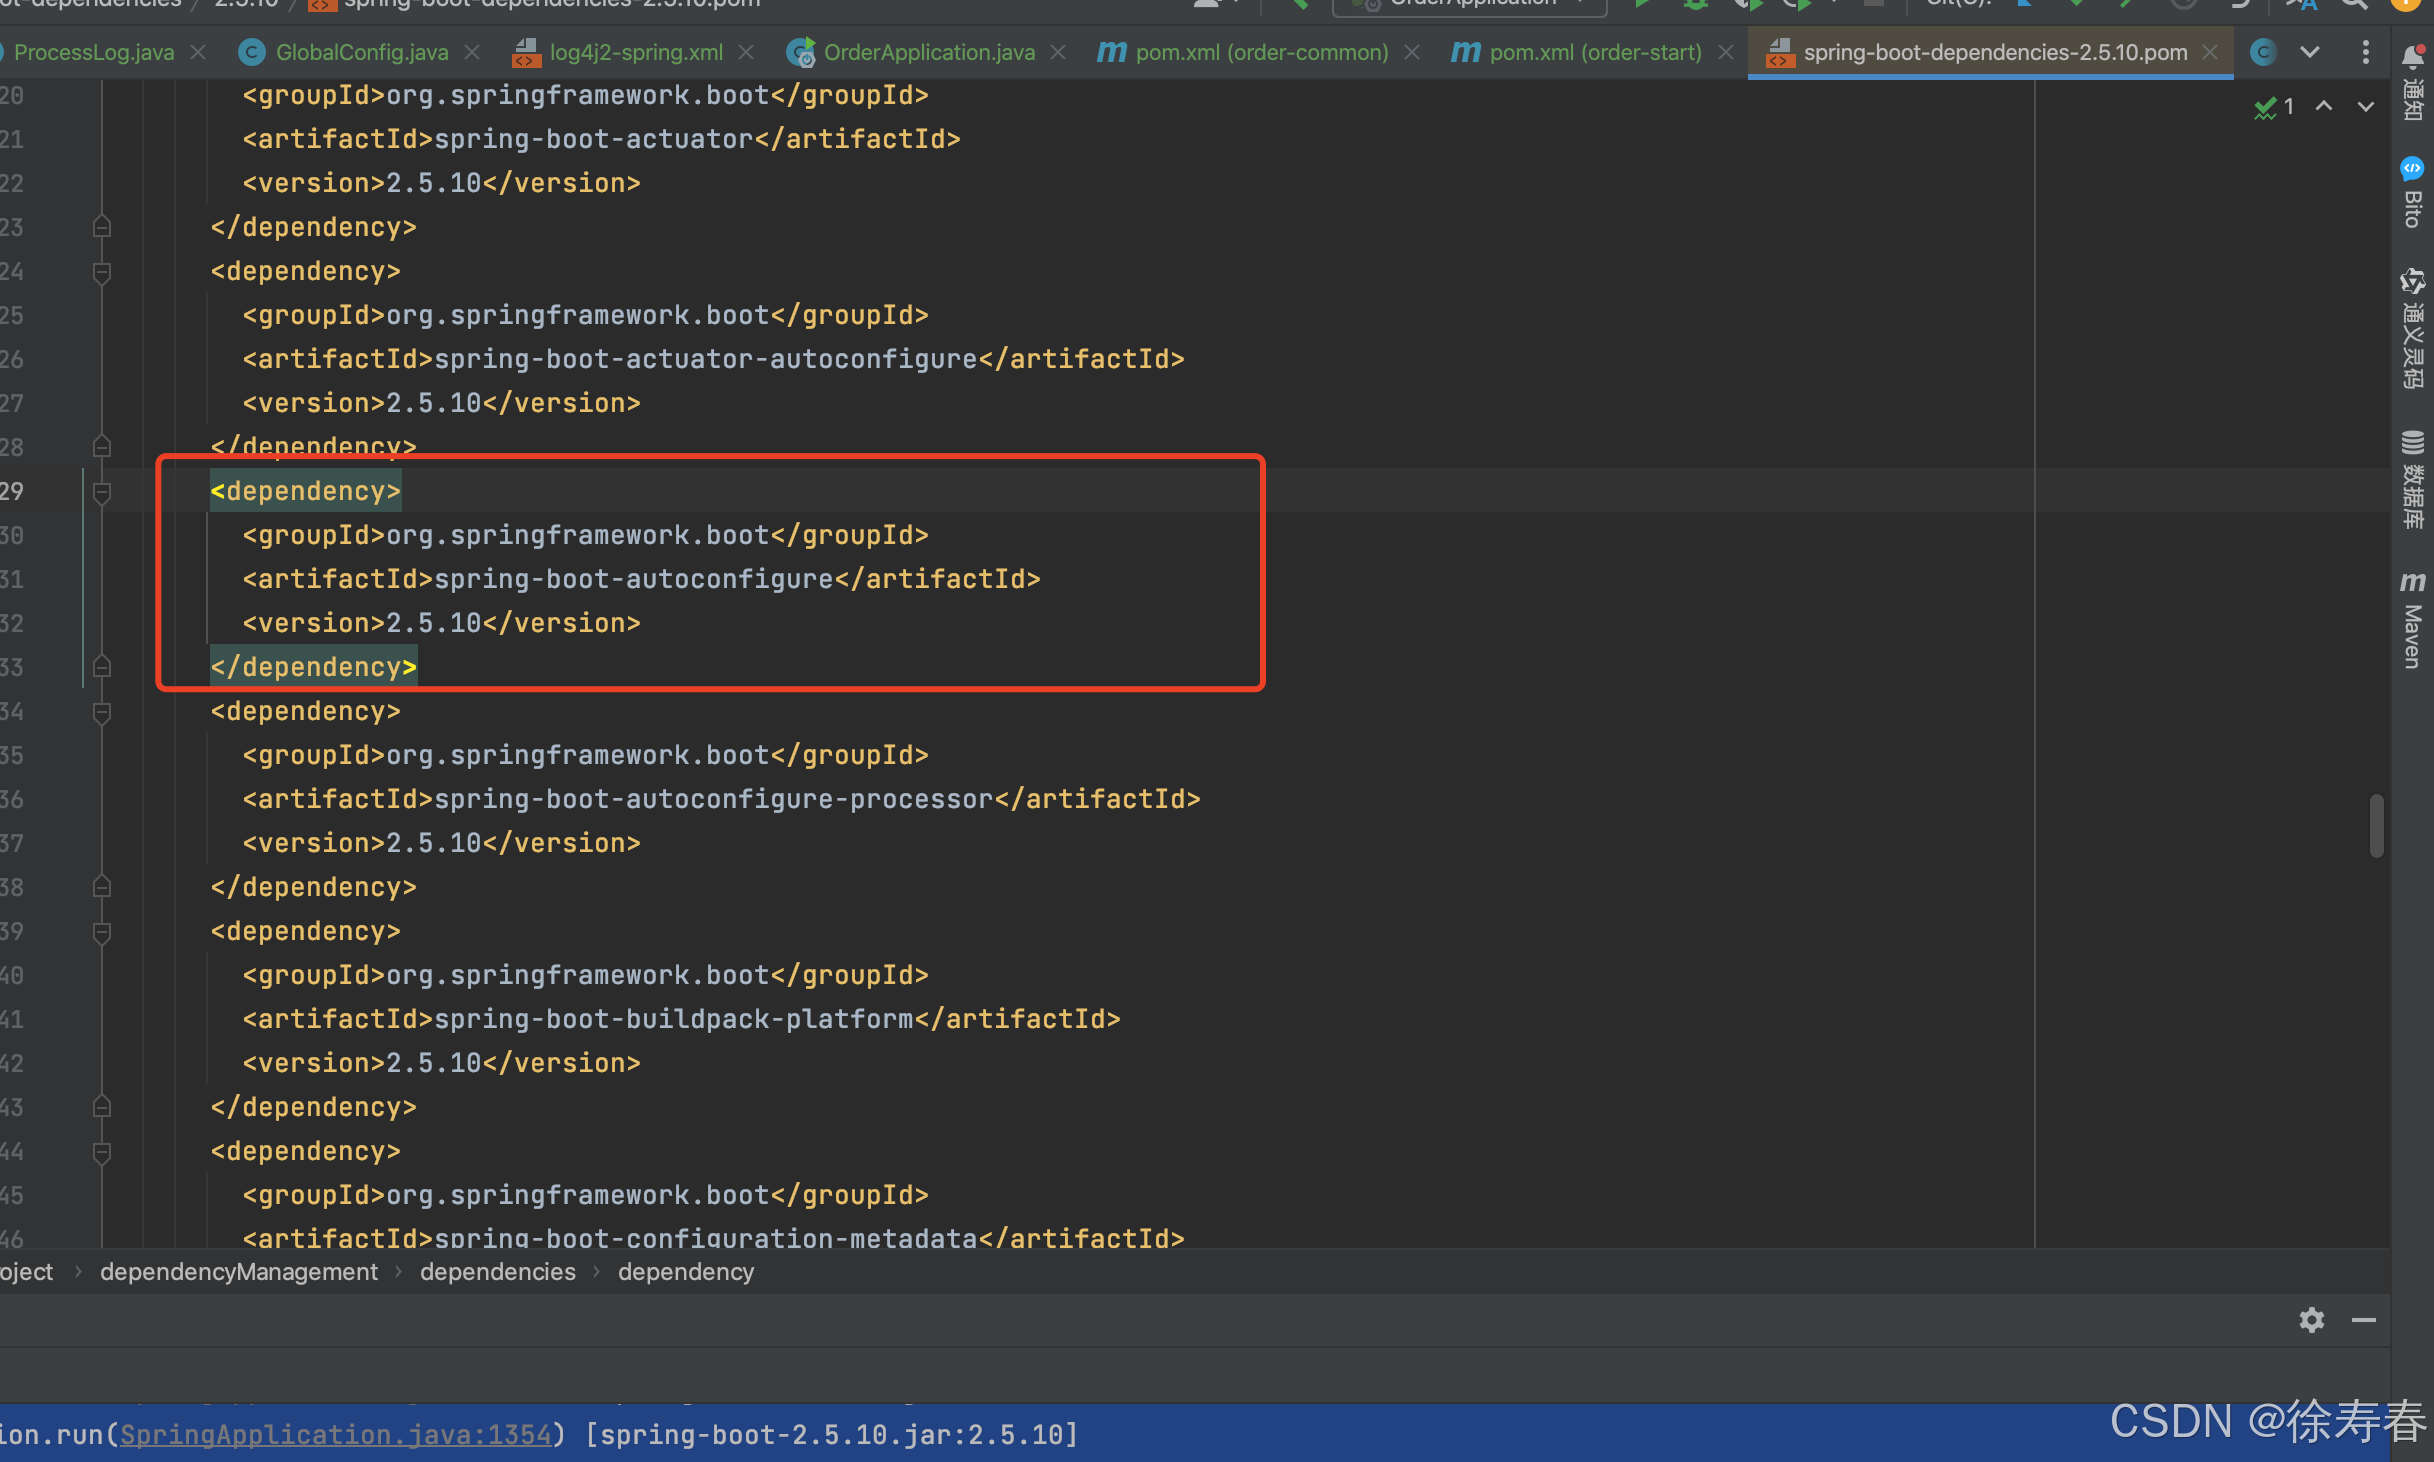Jump to next highlighted problem arrow
This screenshot has width=2434, height=1462.
coord(2365,107)
